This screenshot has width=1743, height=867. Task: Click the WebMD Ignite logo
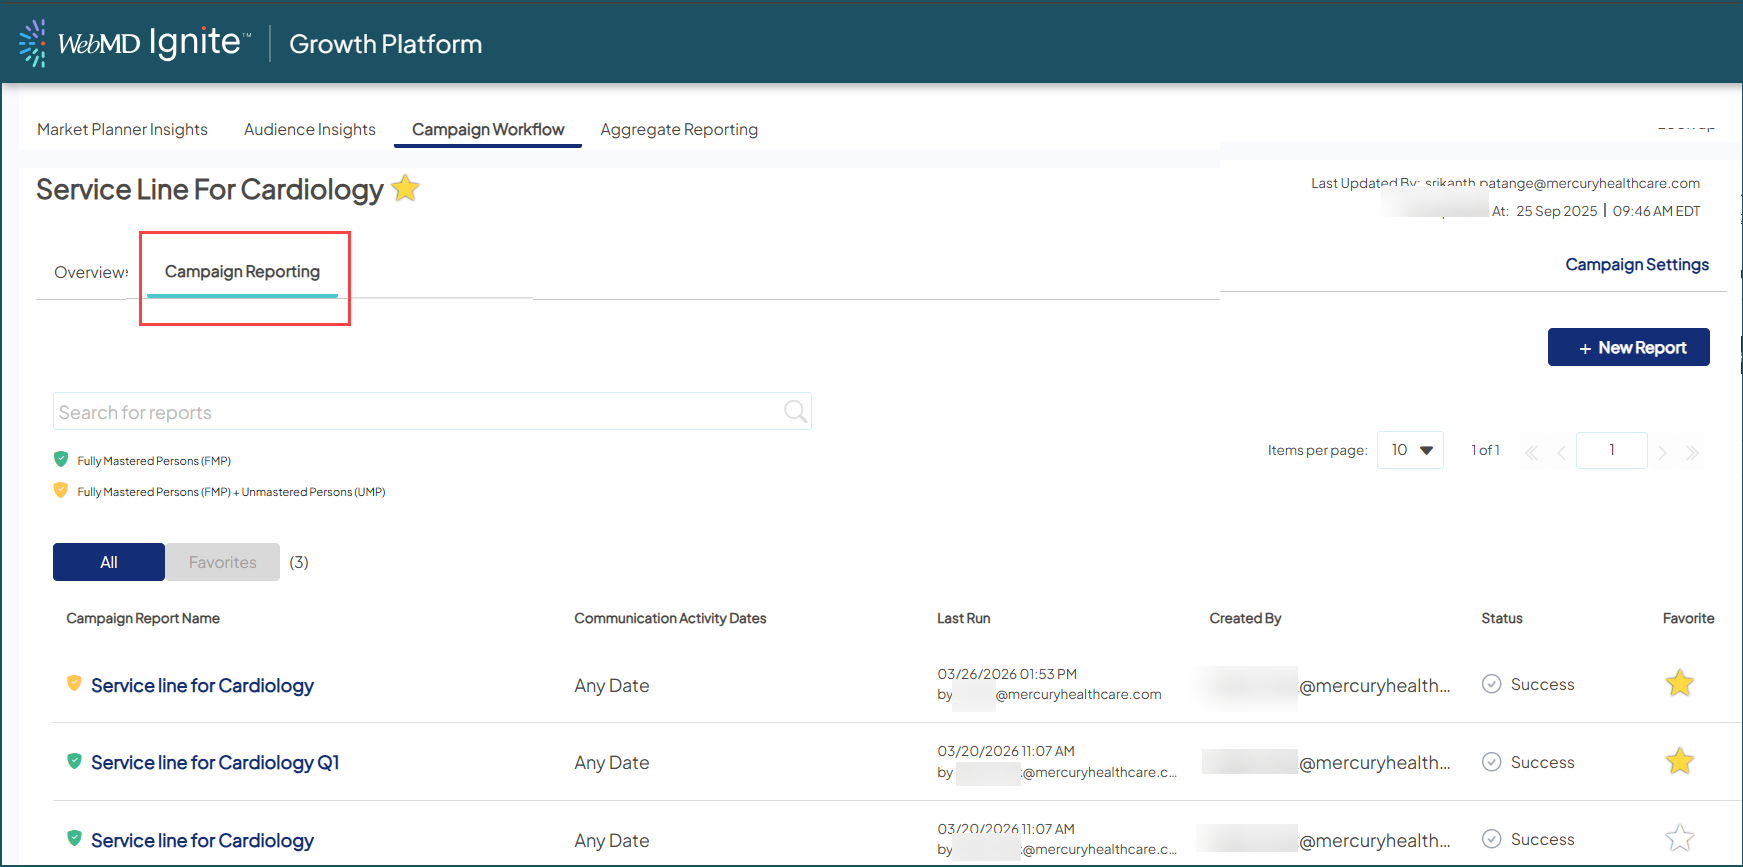[x=134, y=43]
